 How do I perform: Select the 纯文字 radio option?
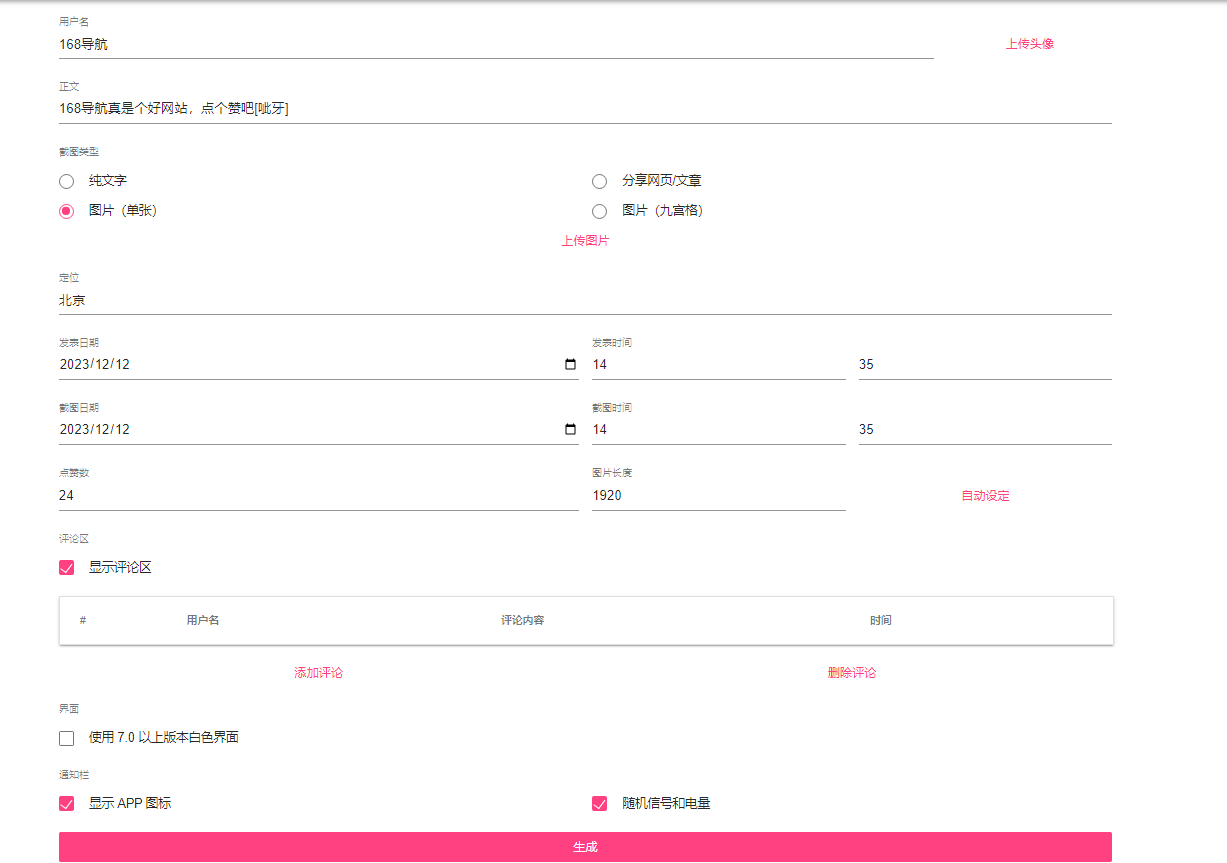pyautogui.click(x=67, y=182)
